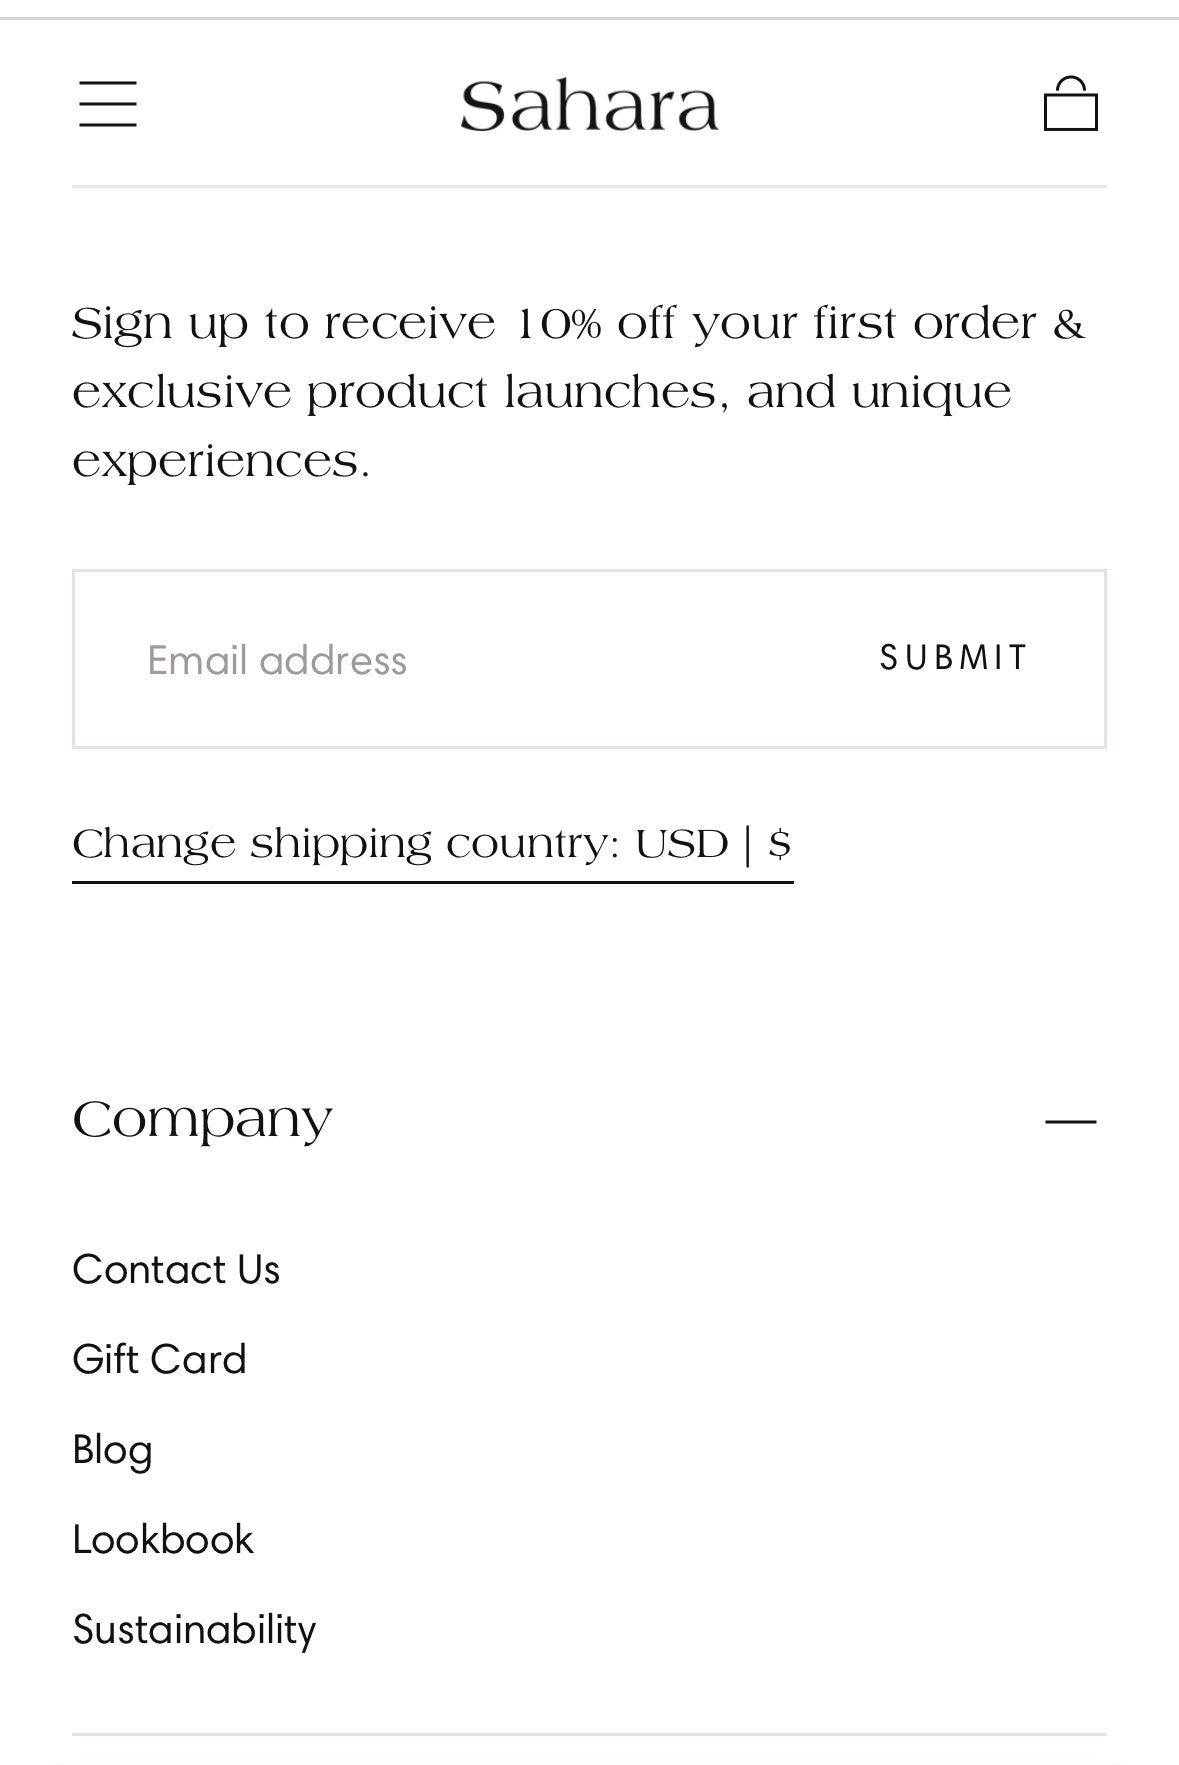The height and width of the screenshot is (1765, 1179).
Task: Click the "exclusive product launches" text line
Action: pos(540,393)
